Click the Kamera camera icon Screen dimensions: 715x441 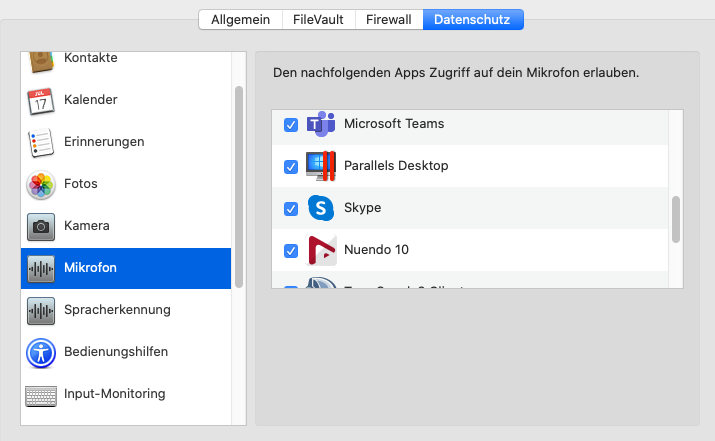(41, 227)
